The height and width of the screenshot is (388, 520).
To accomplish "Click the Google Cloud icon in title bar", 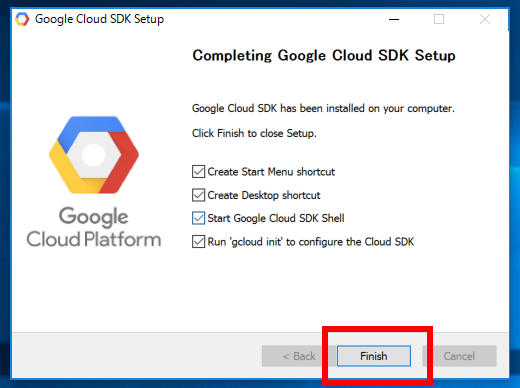I will click(22, 19).
